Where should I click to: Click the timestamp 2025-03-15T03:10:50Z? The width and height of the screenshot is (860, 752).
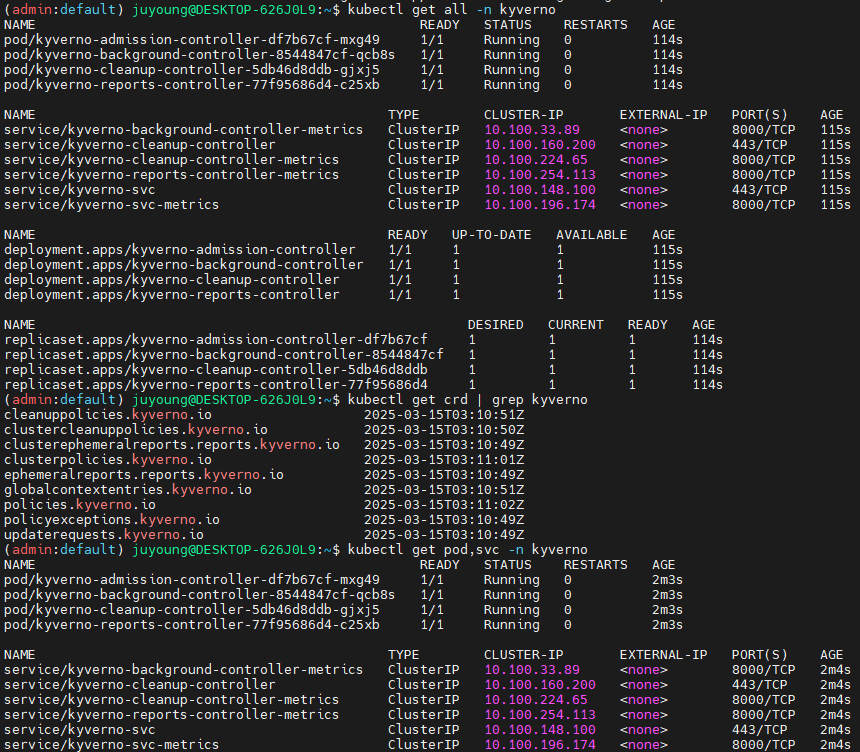tap(444, 429)
